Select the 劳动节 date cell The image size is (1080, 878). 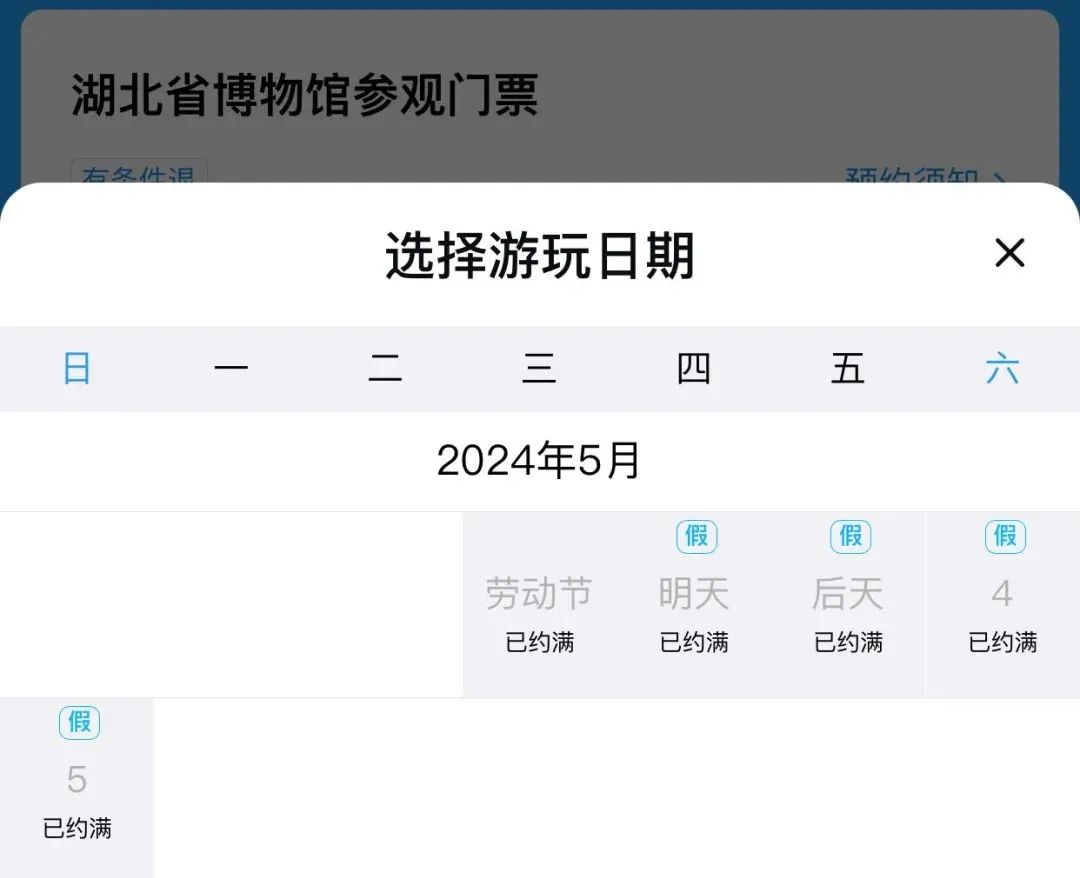point(539,605)
